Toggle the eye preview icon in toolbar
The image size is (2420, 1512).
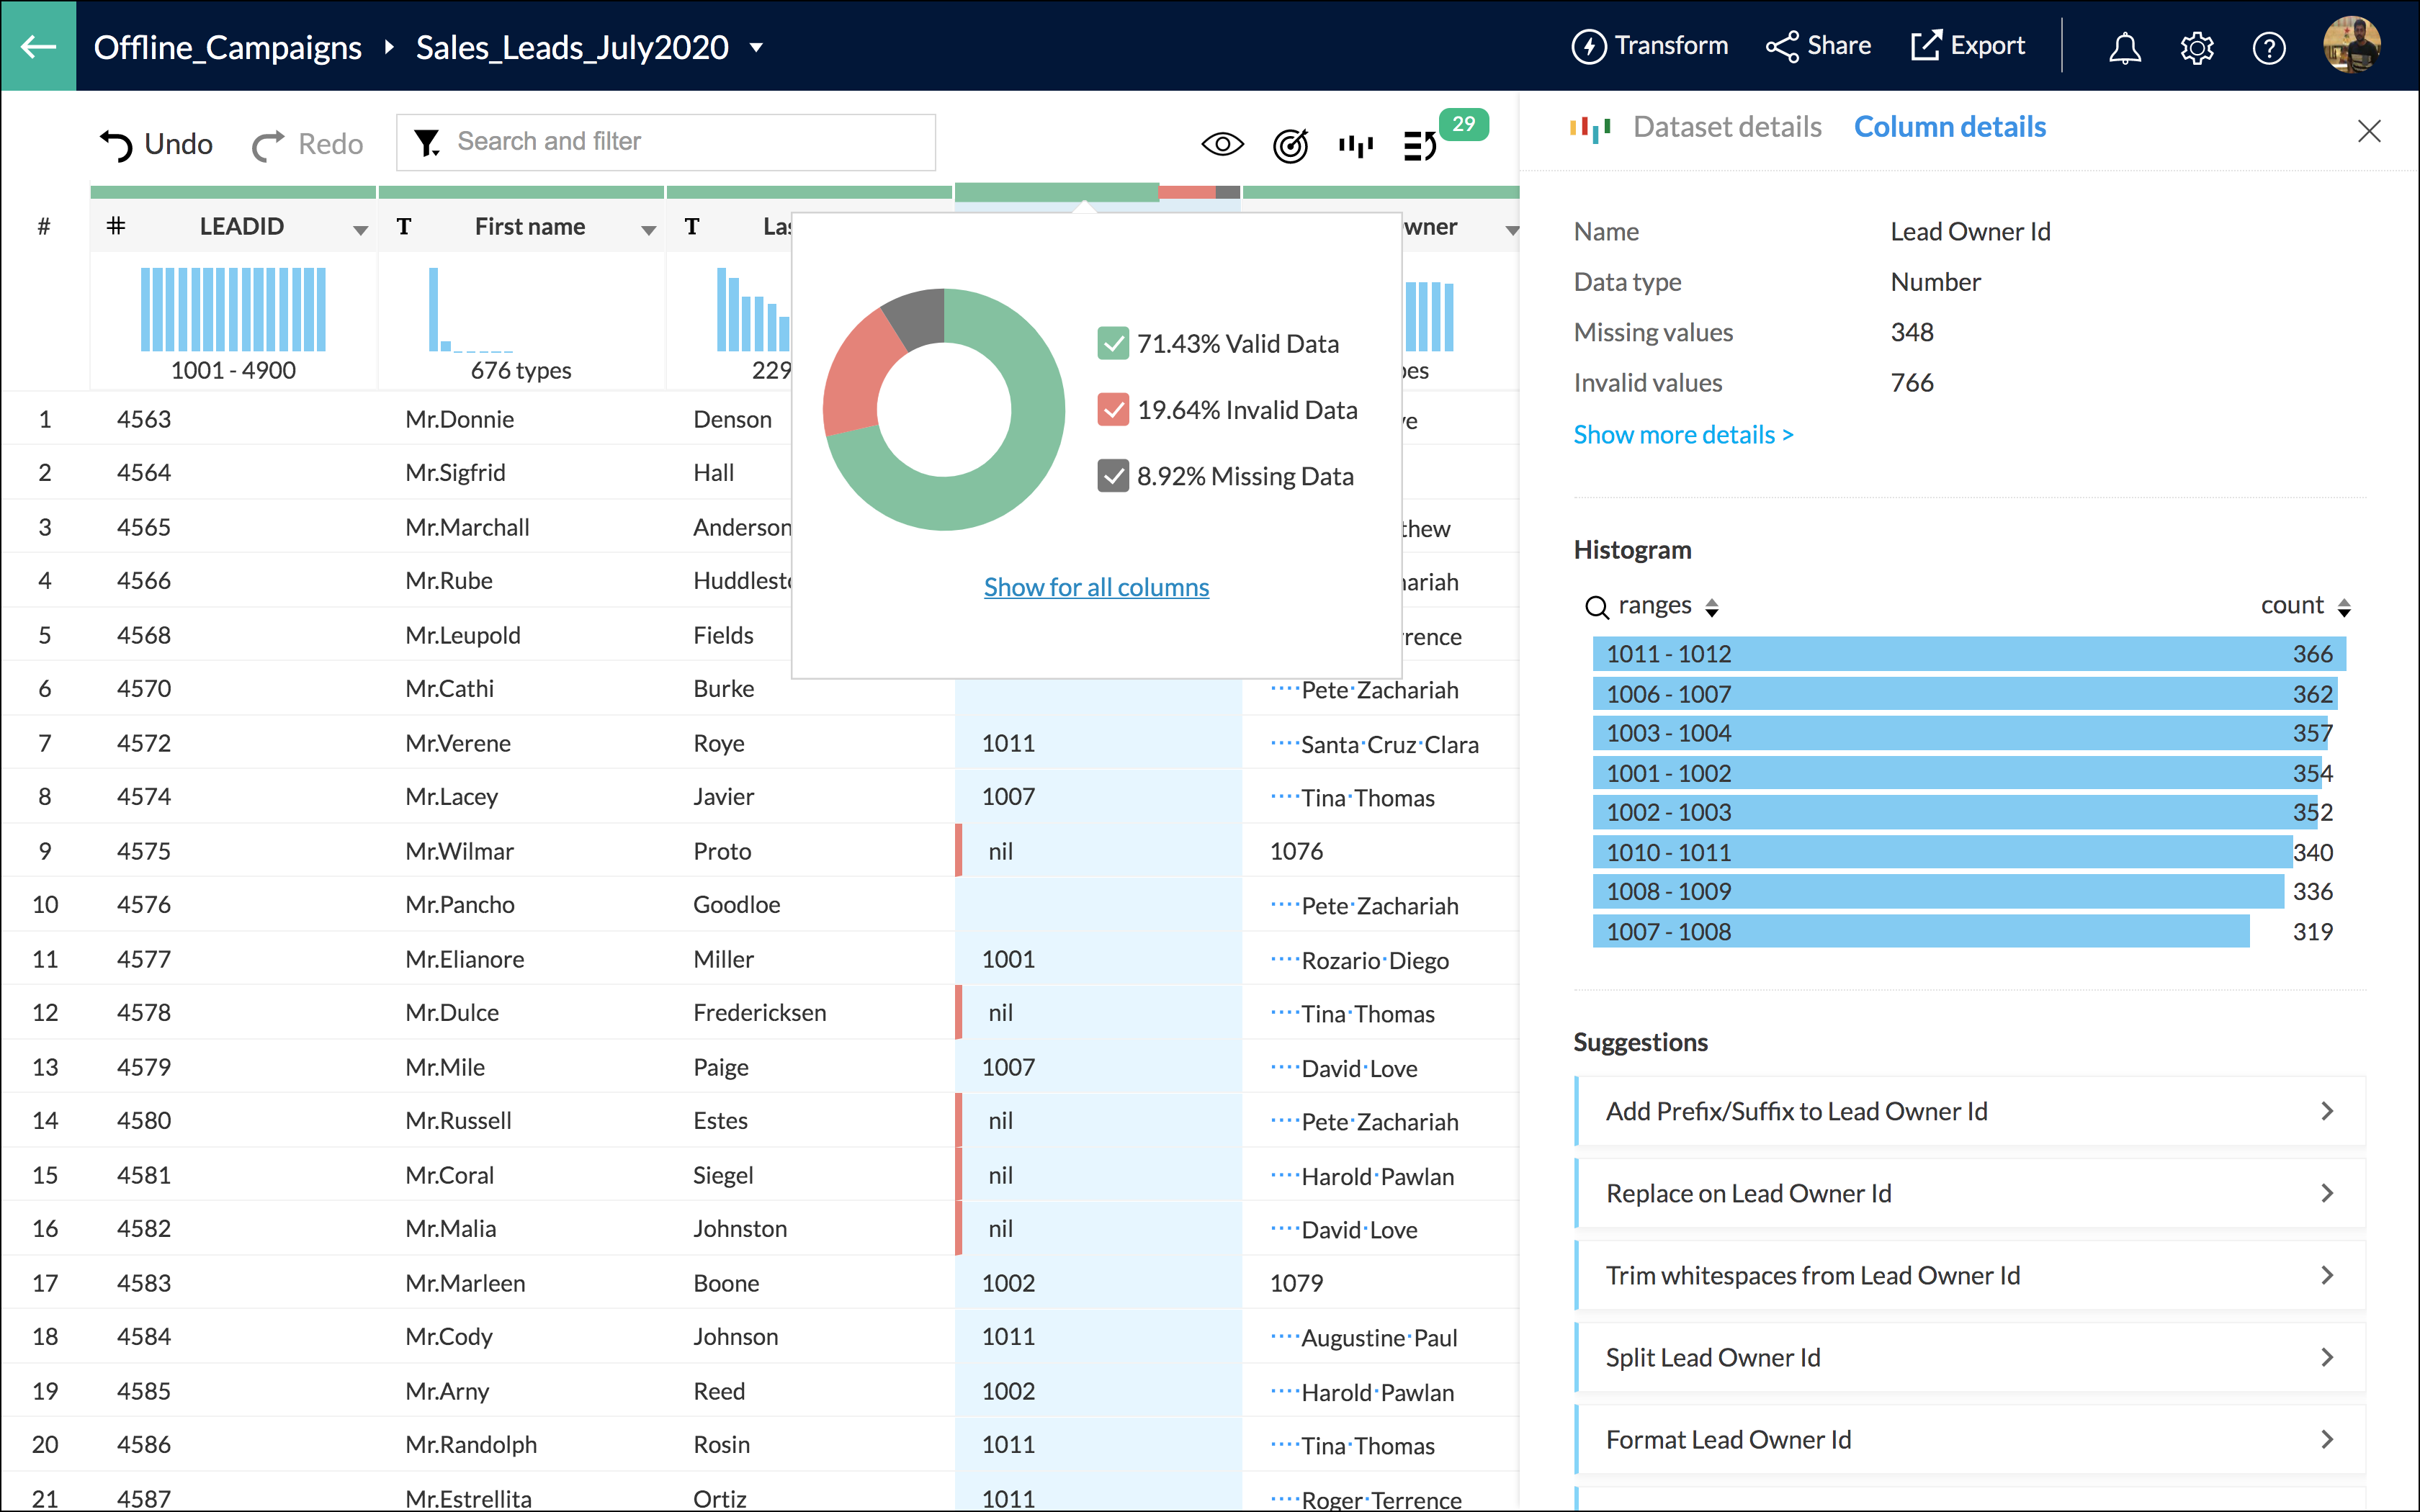pyautogui.click(x=1222, y=144)
